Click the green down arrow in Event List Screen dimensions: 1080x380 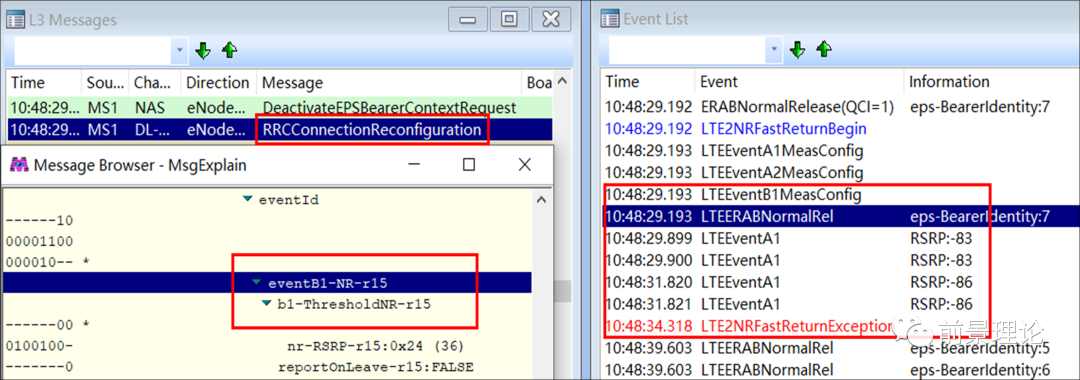coord(797,50)
